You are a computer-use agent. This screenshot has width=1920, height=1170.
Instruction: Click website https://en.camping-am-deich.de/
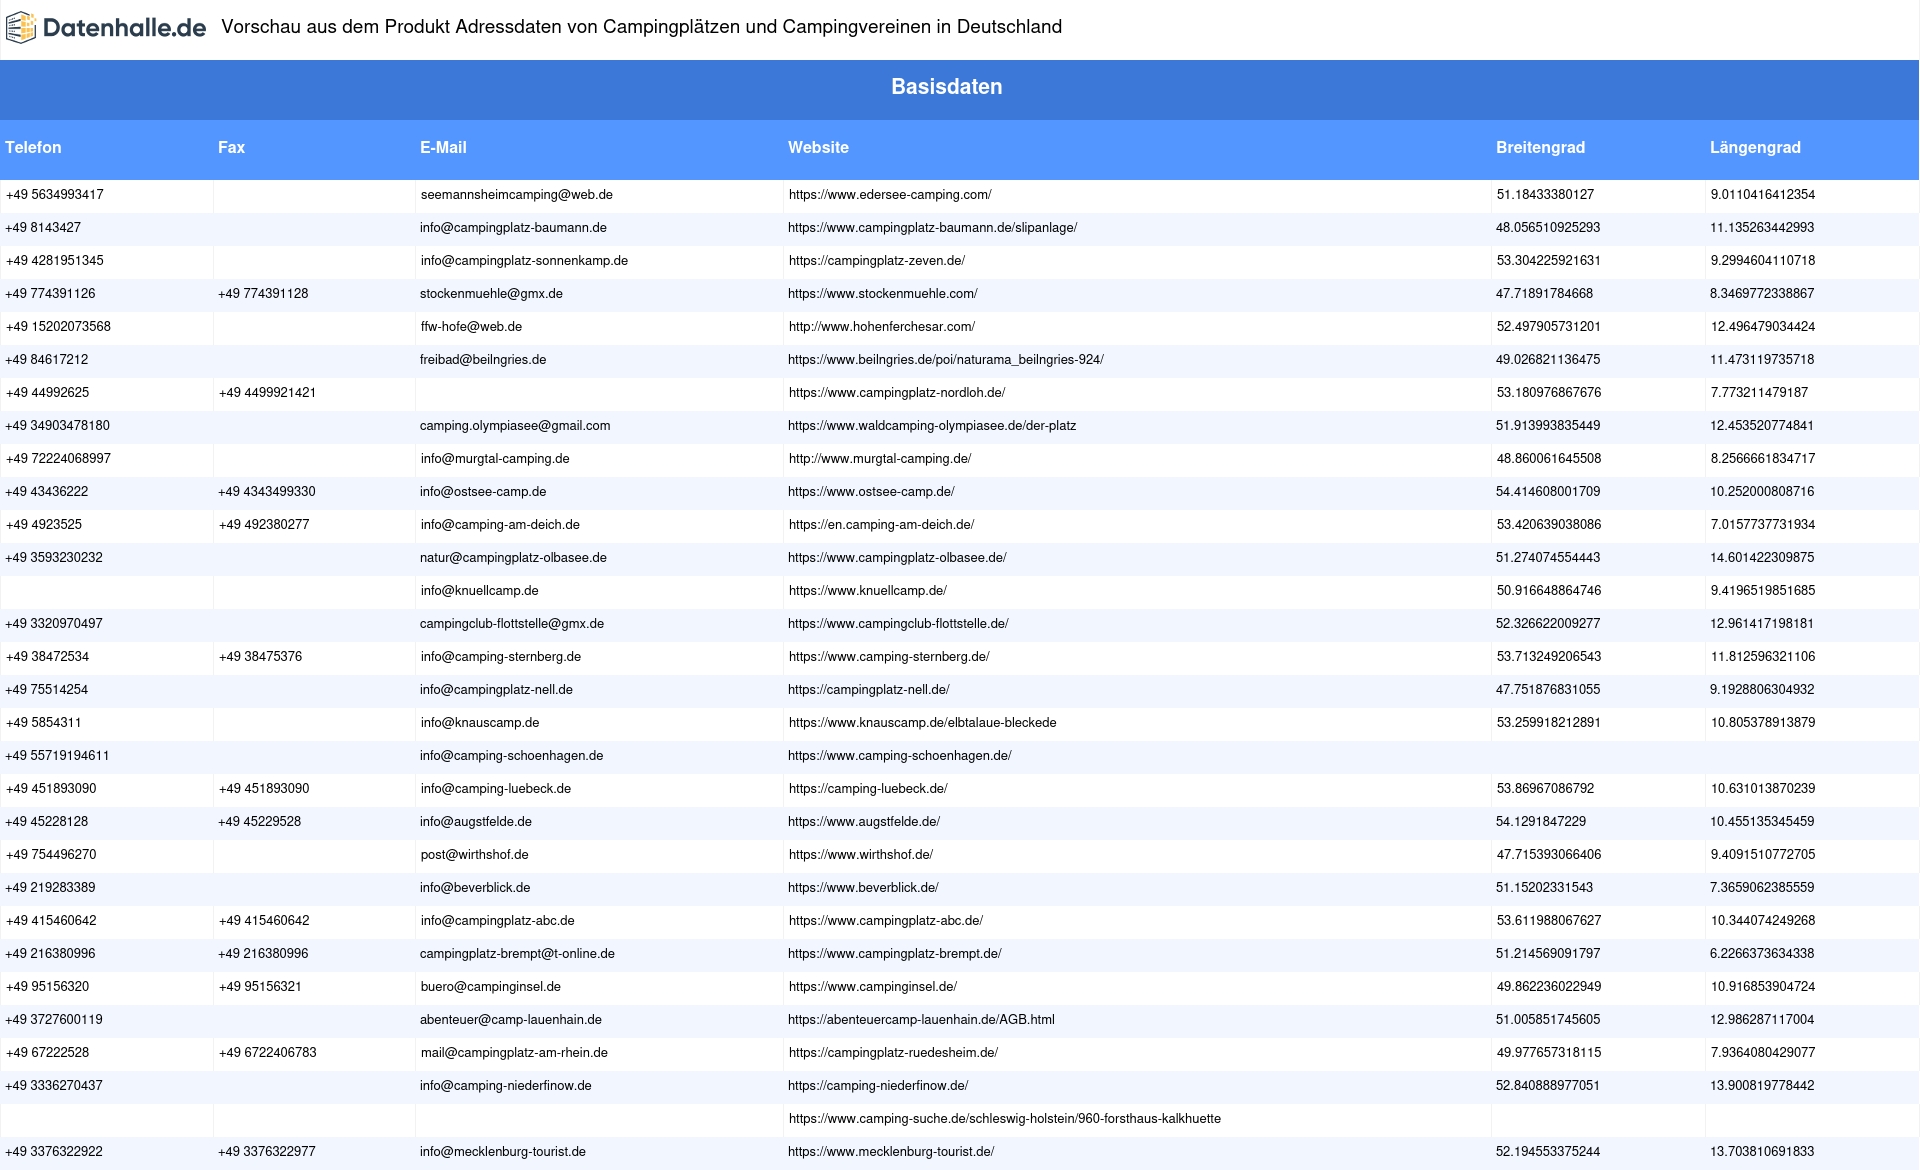tap(881, 525)
